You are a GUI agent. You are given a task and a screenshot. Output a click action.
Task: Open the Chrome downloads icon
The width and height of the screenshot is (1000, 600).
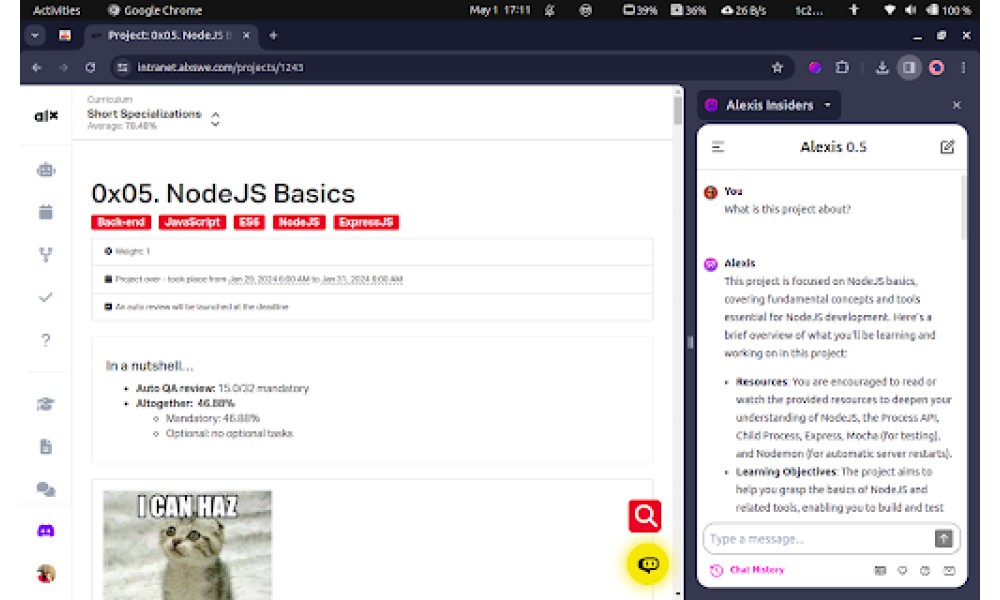pyautogui.click(x=882, y=68)
